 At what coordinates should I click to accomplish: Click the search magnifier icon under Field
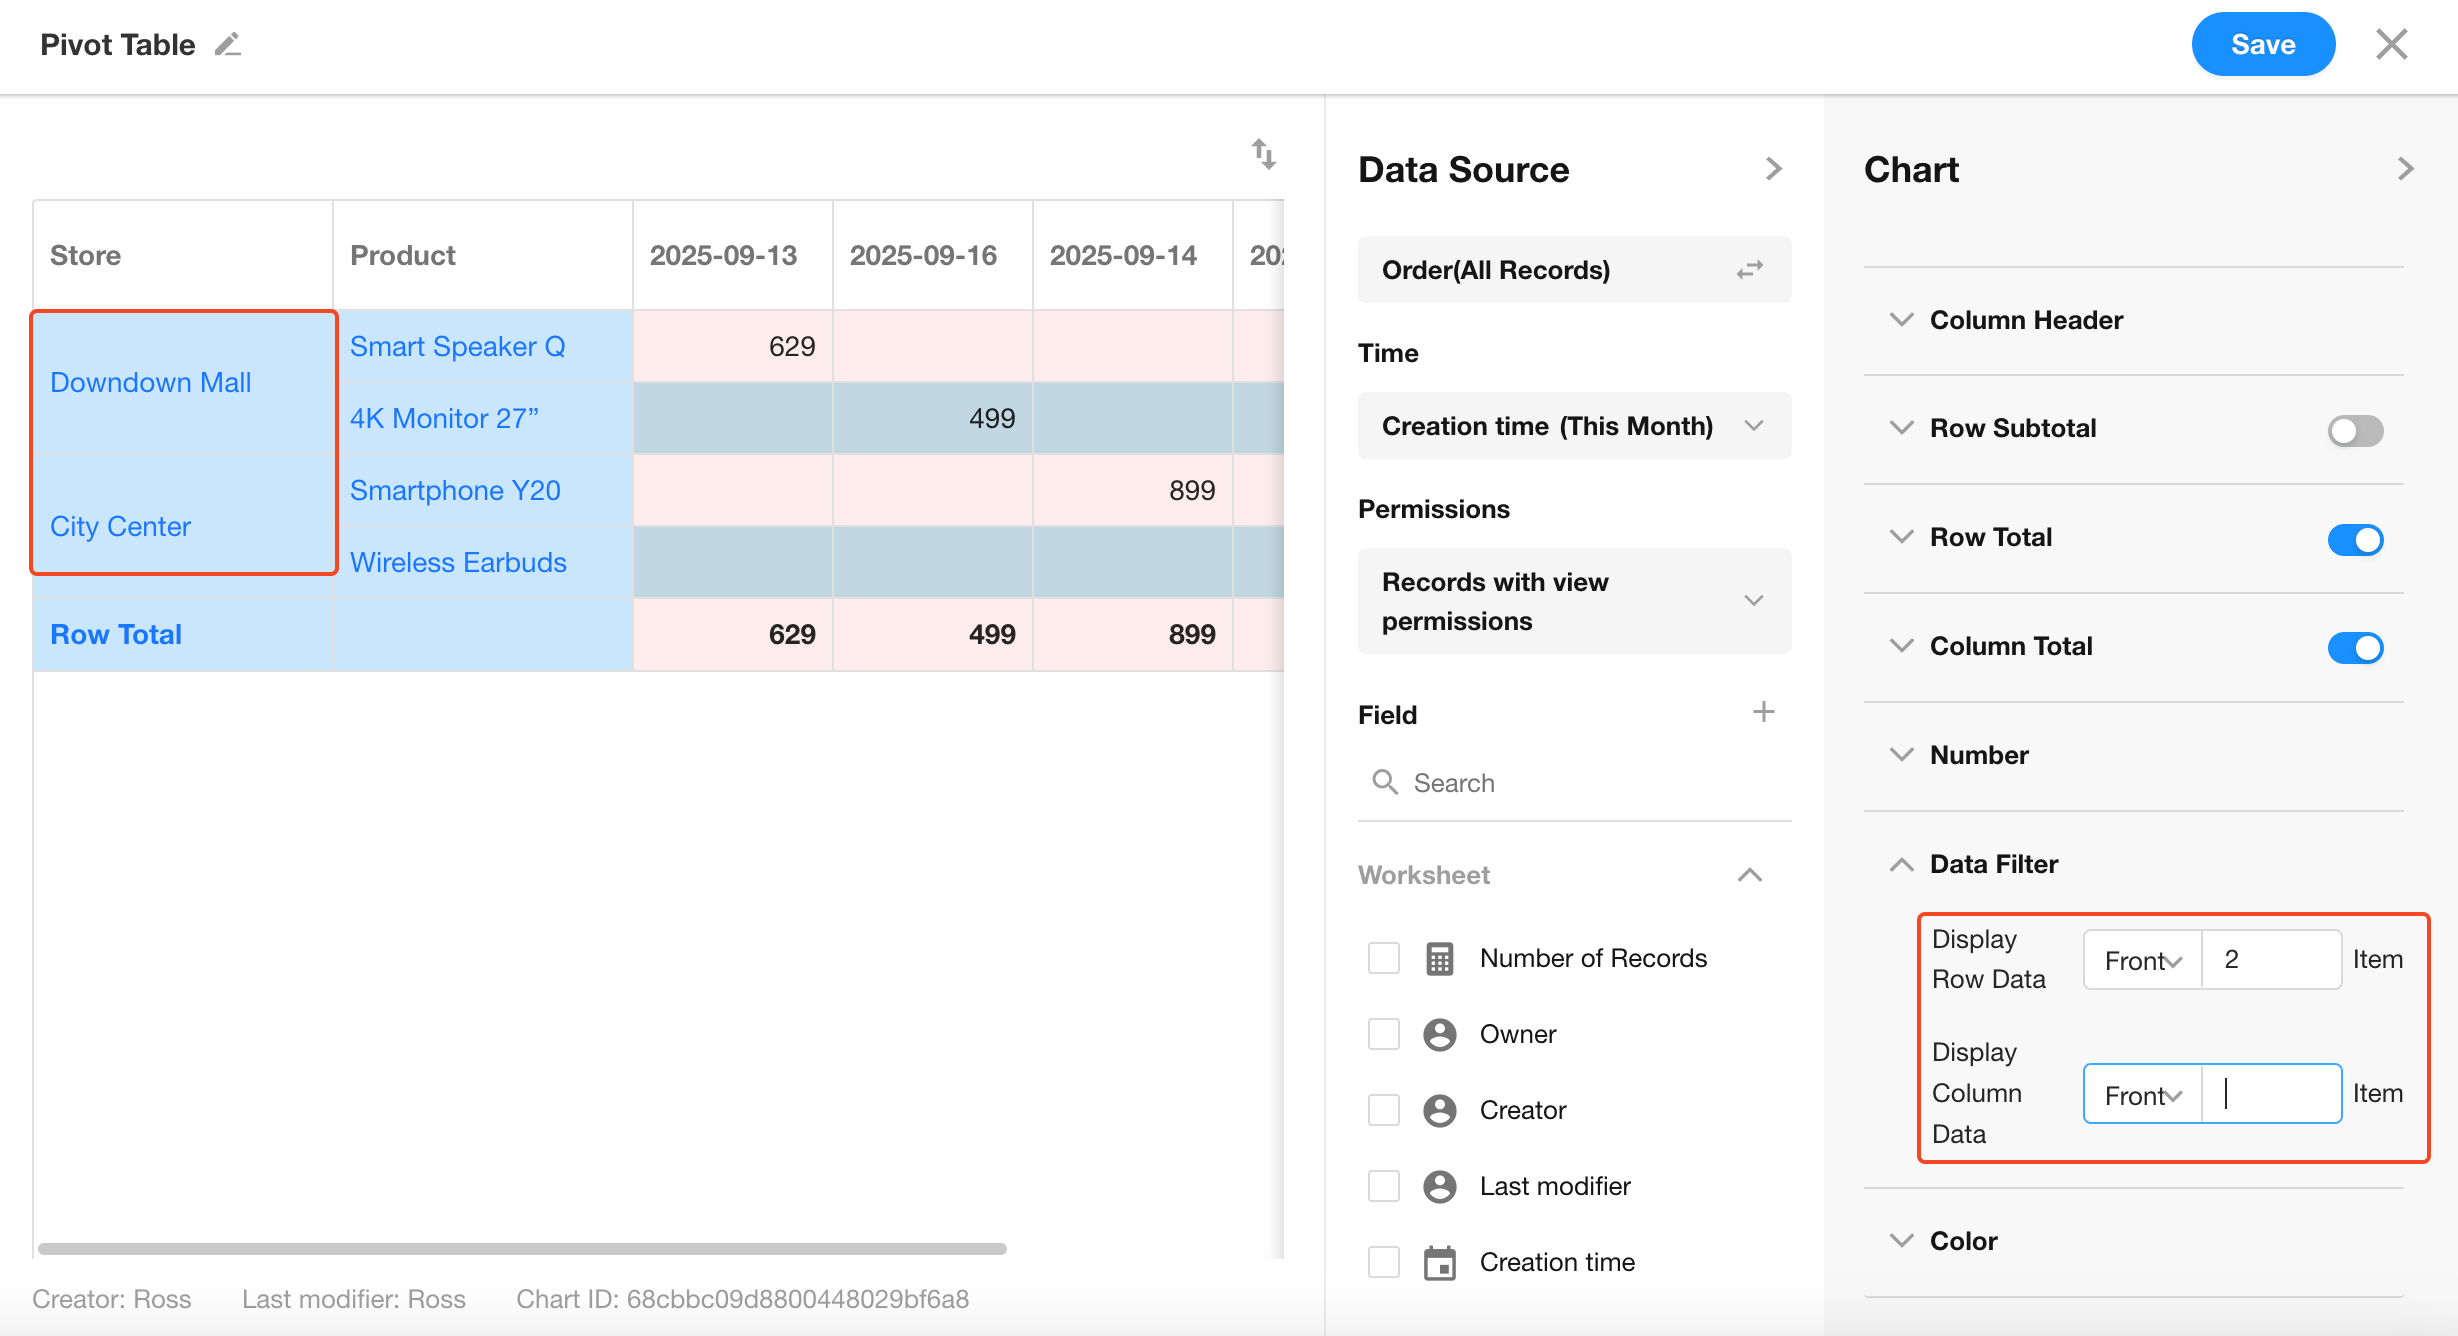click(1384, 782)
